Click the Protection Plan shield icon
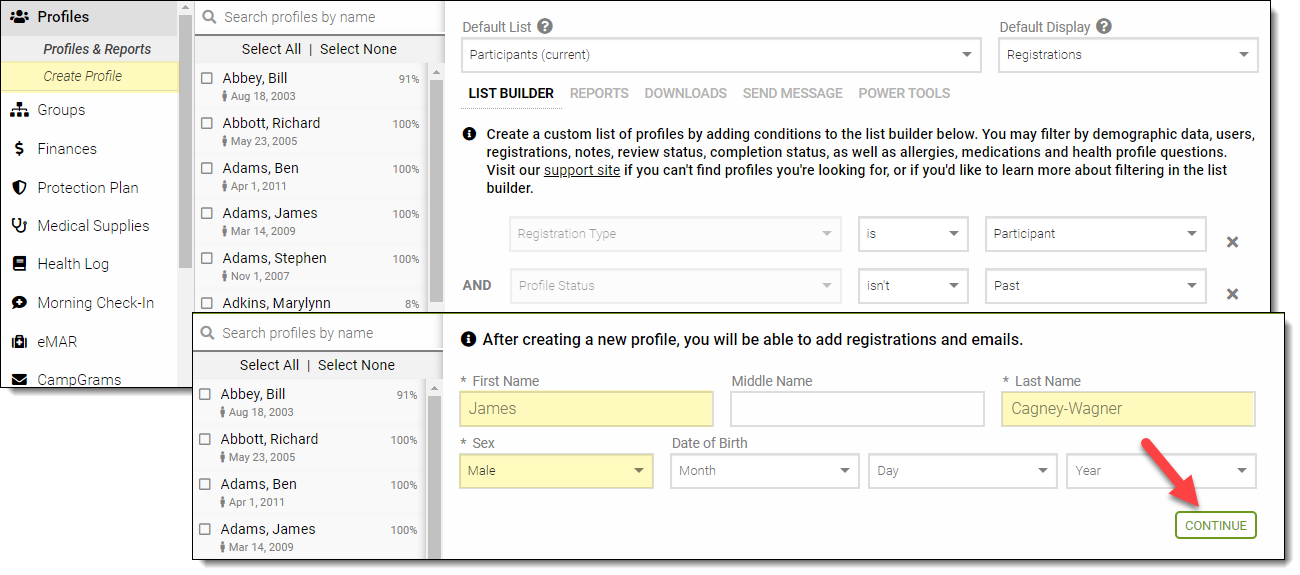The image size is (1300, 575). click(19, 188)
